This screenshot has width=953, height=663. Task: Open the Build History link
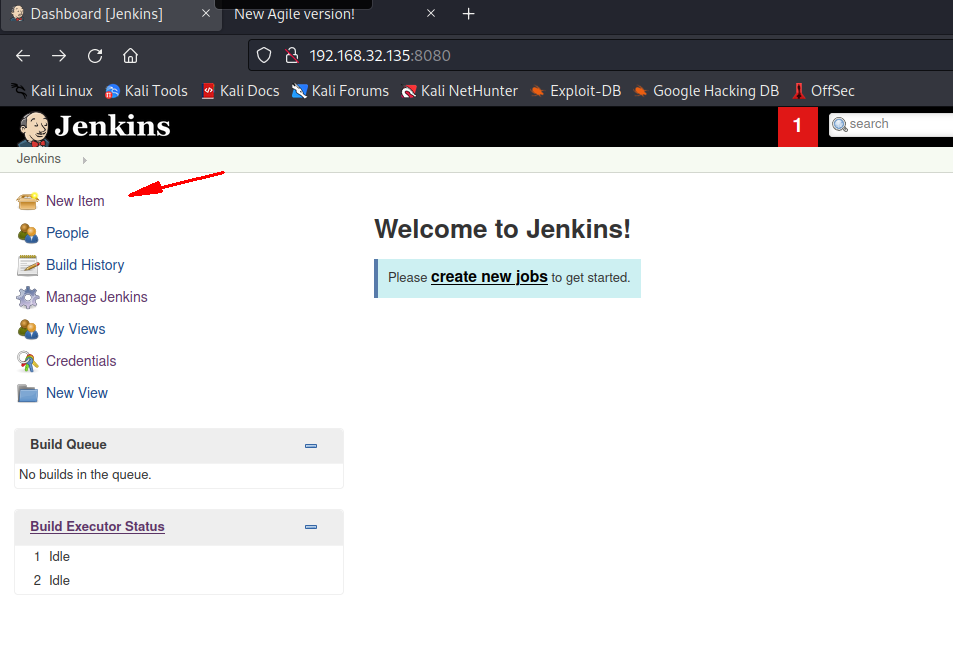click(x=85, y=265)
